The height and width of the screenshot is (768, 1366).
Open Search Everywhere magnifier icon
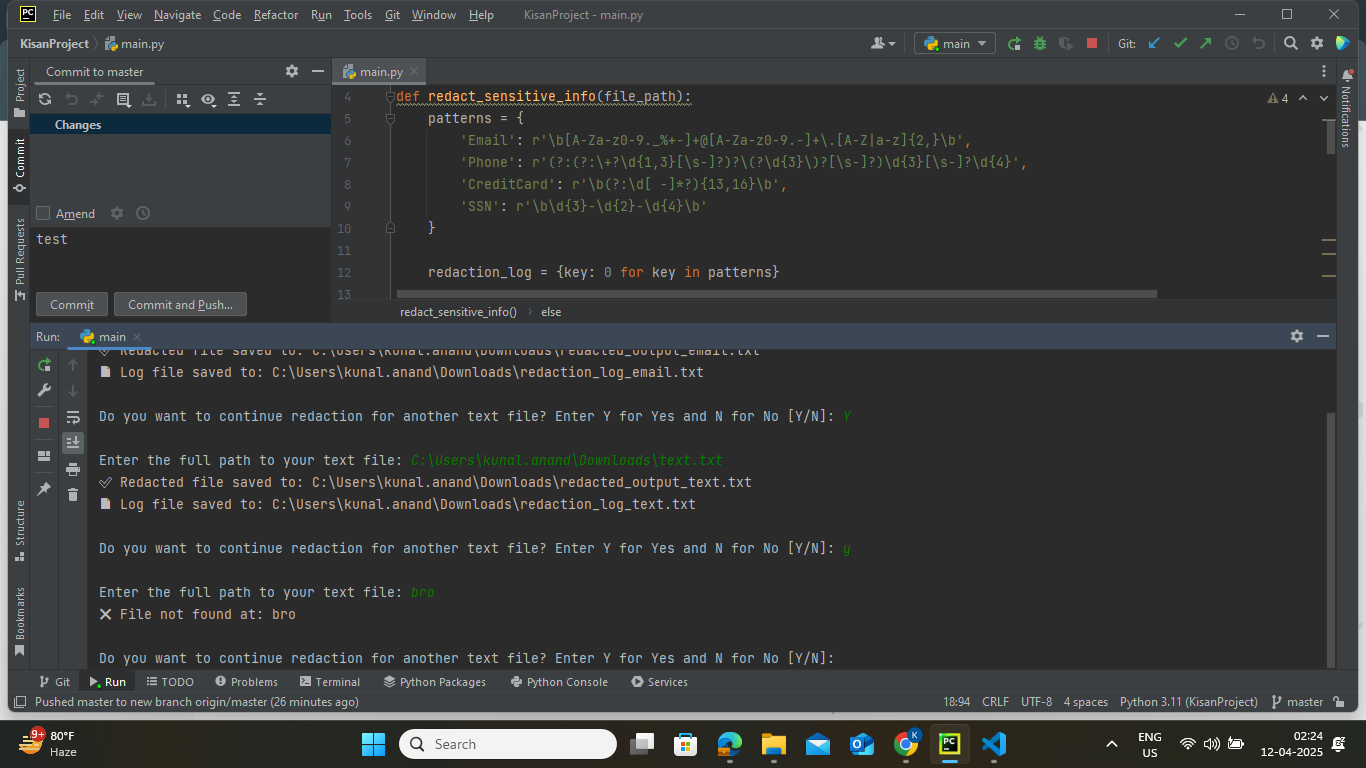coord(1291,44)
